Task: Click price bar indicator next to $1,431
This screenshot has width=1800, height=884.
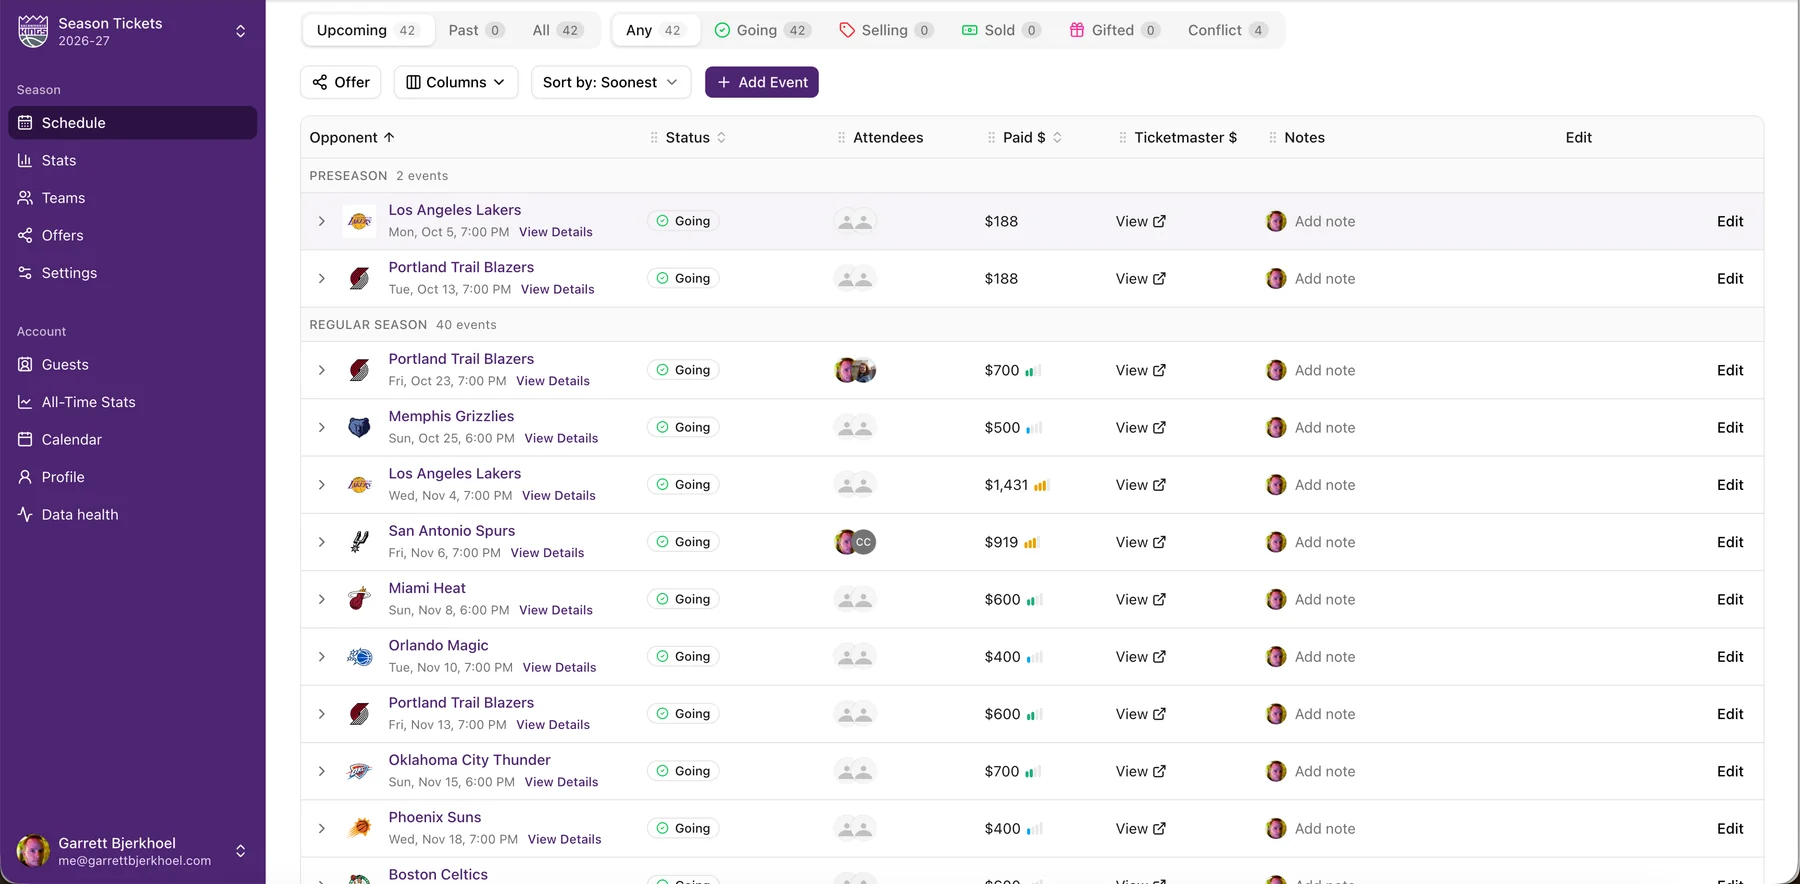Action: tap(1041, 485)
